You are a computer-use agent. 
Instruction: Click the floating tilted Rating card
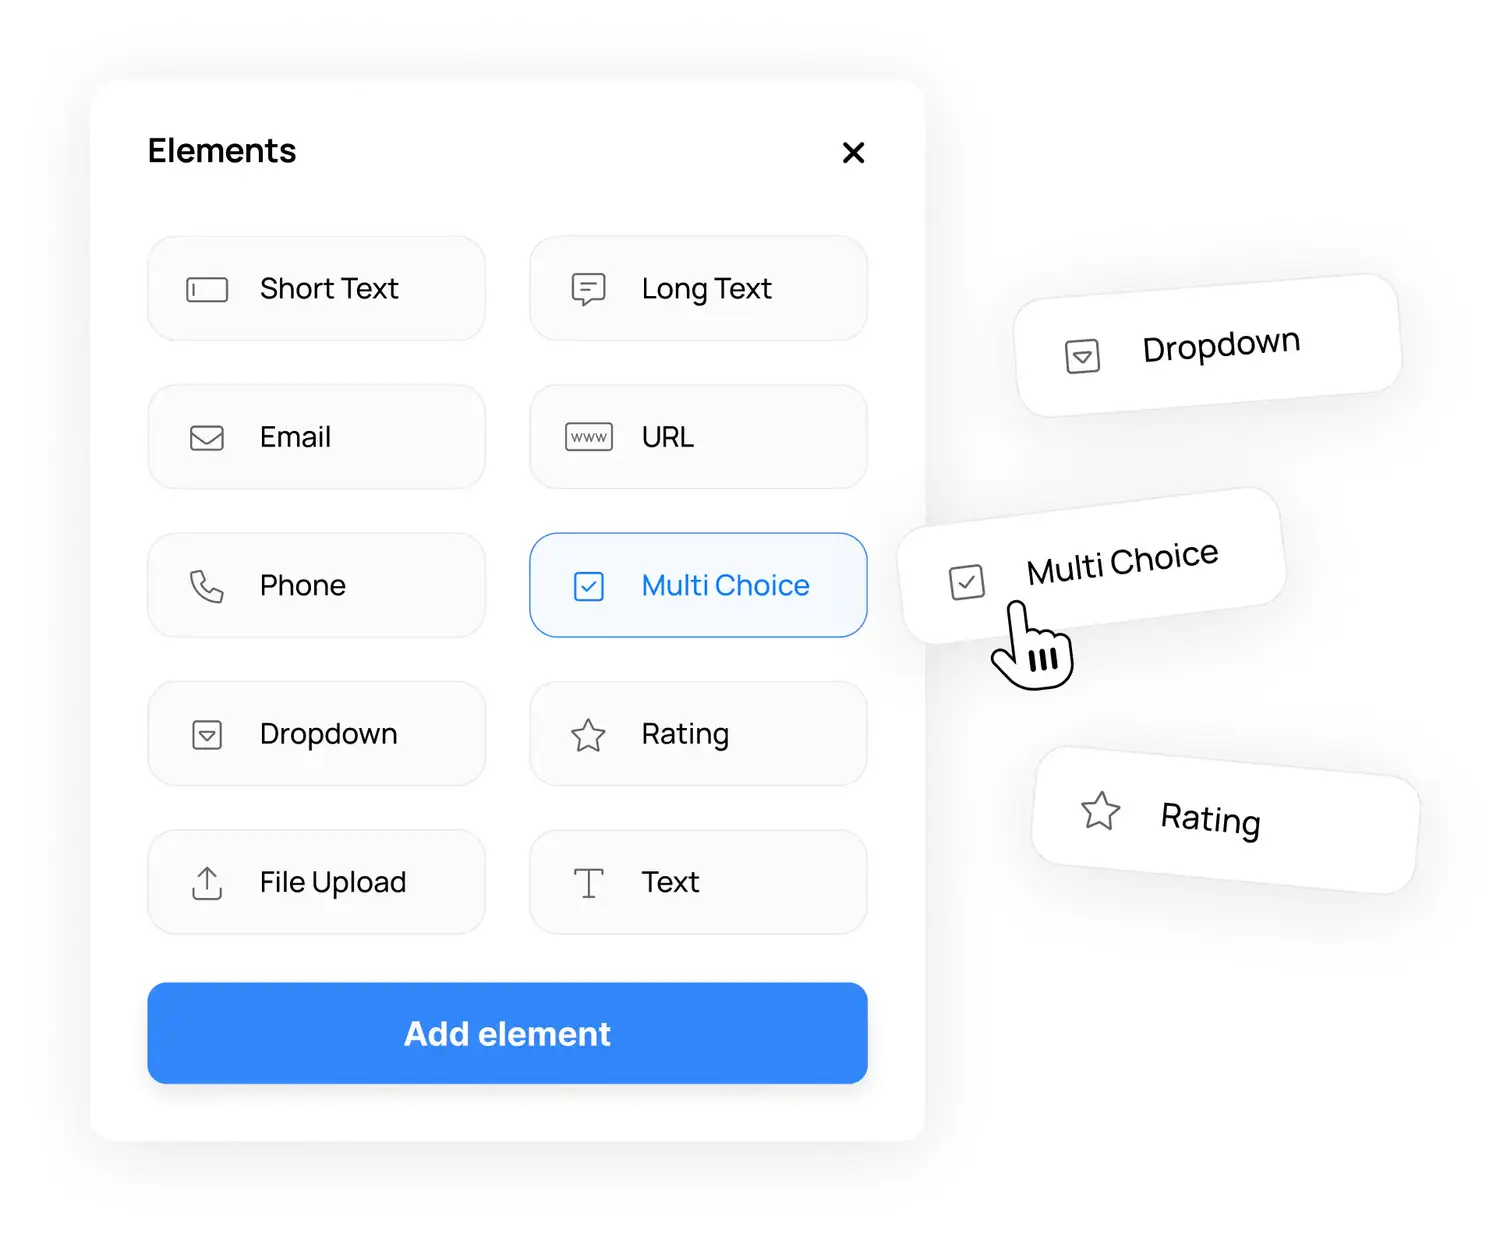pos(1226,820)
